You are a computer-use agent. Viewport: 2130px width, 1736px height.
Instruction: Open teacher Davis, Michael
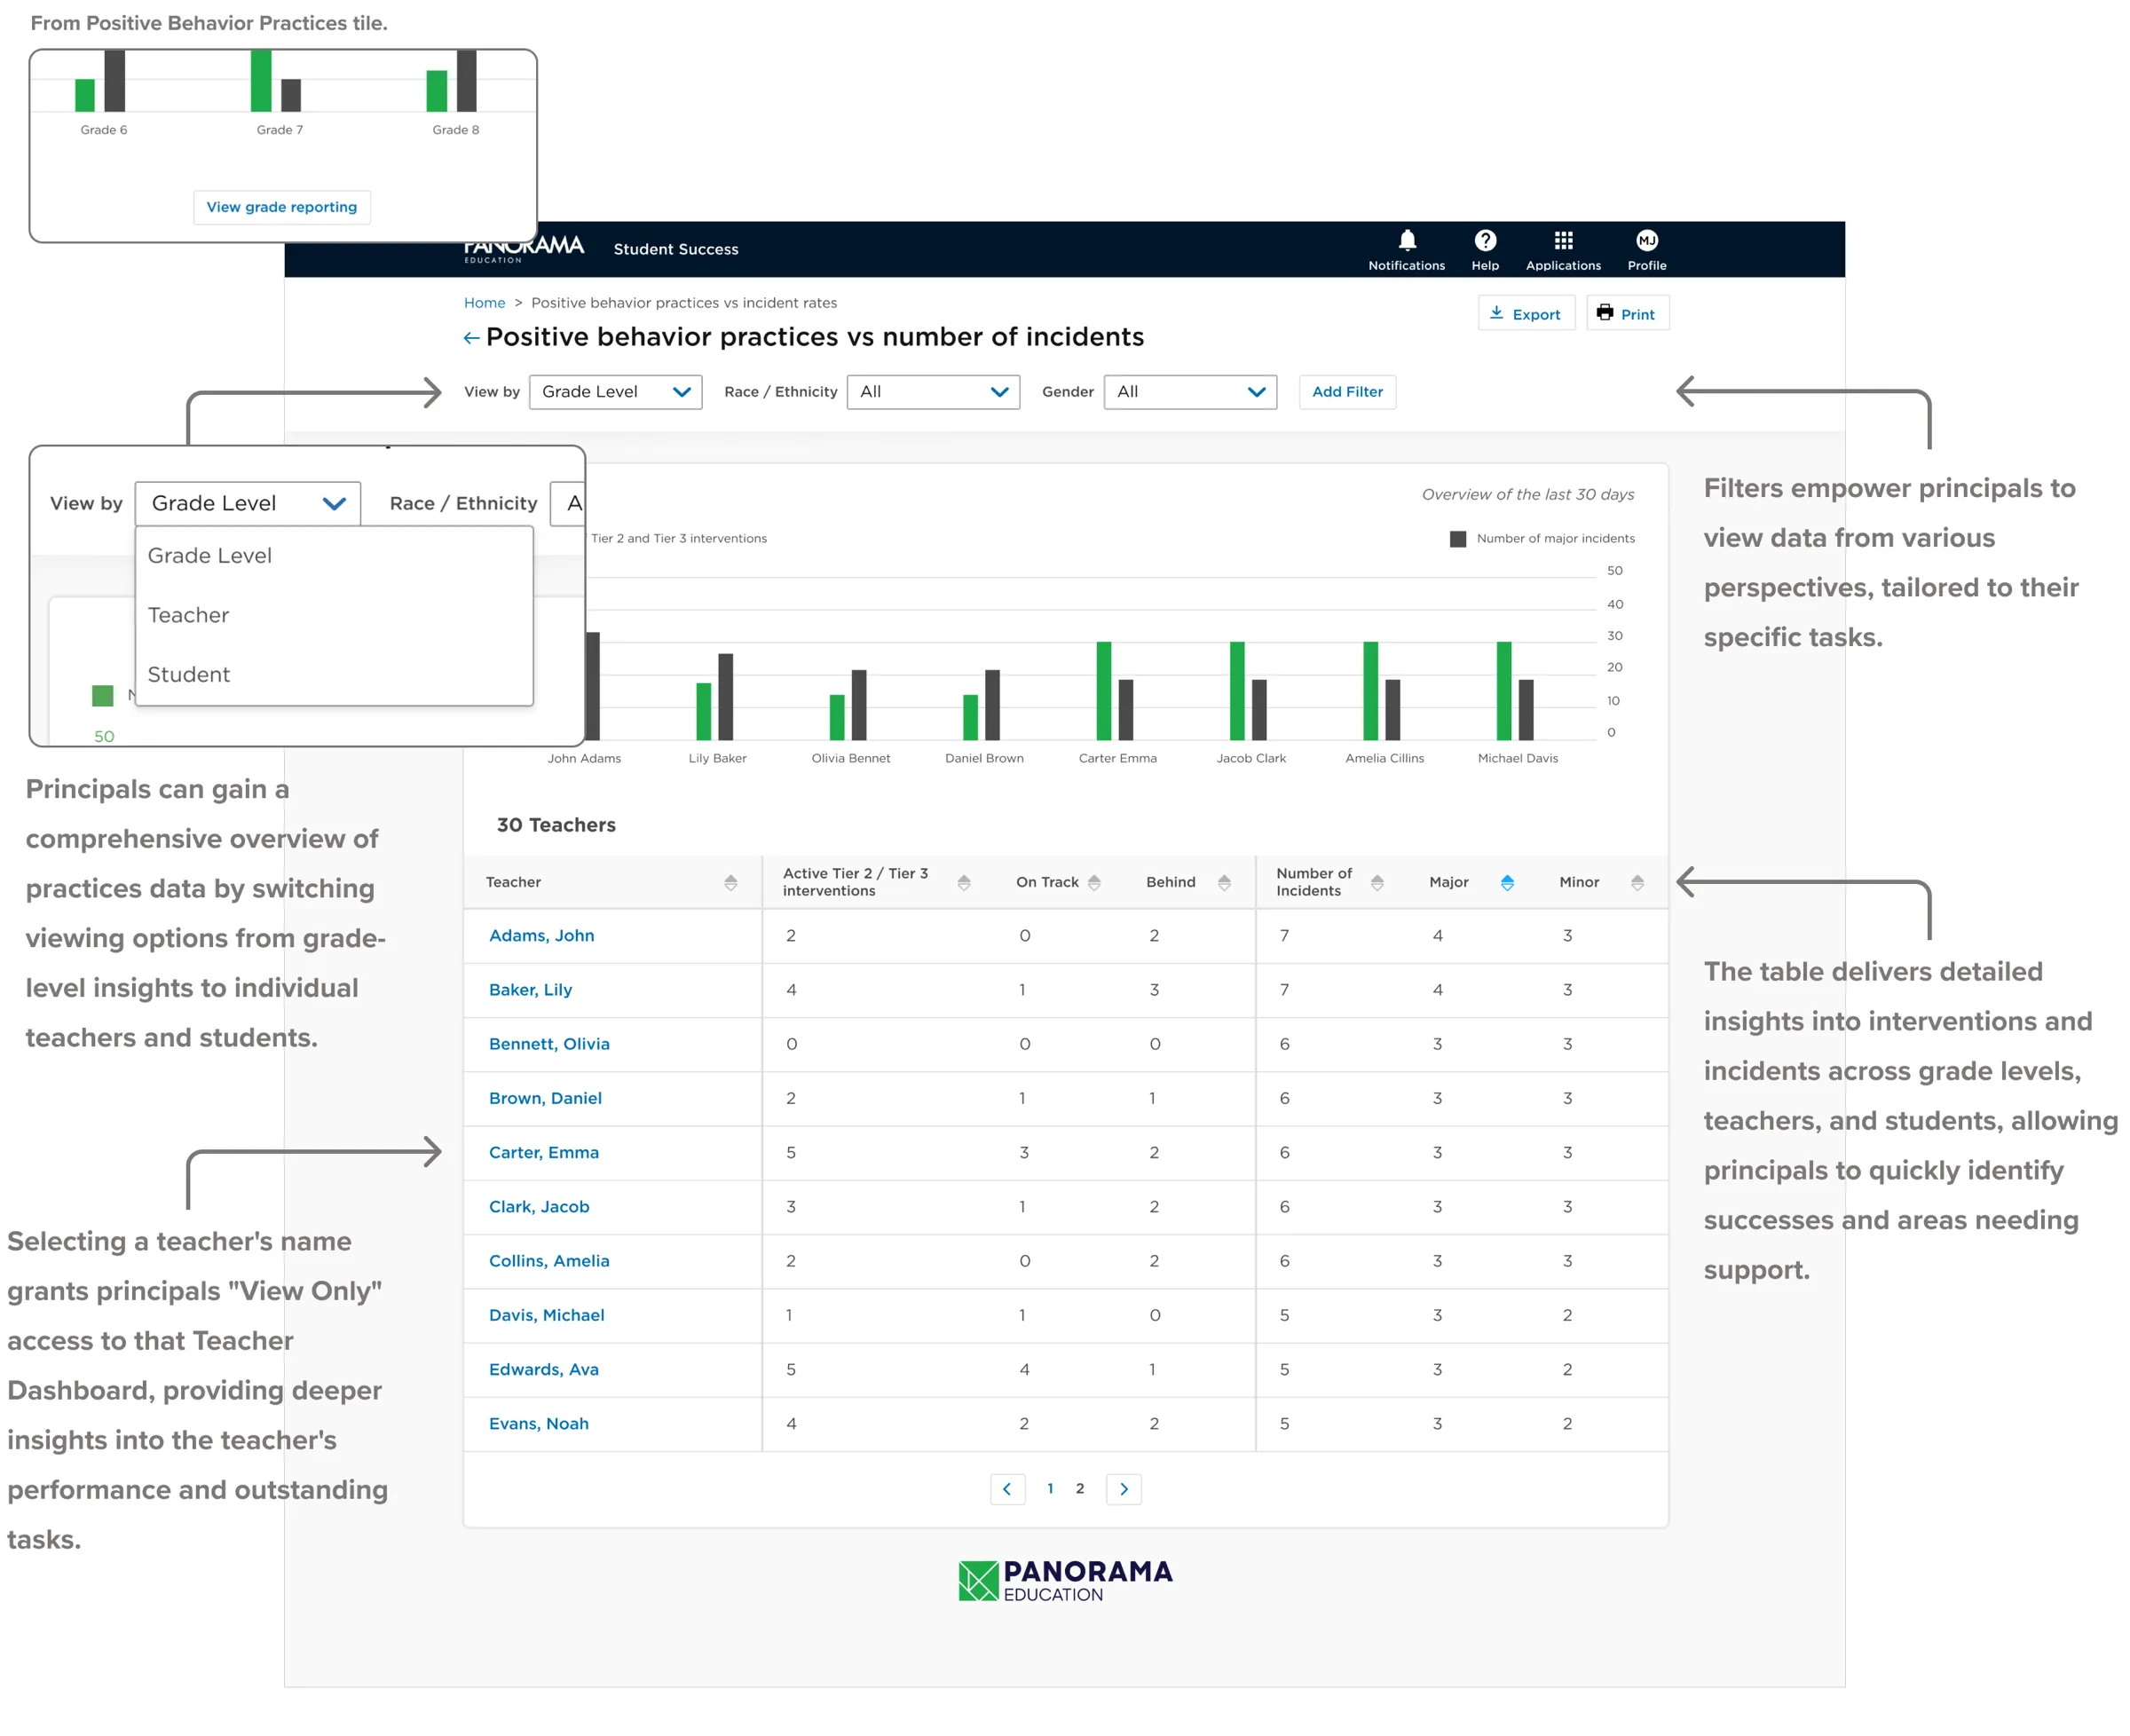[546, 1316]
